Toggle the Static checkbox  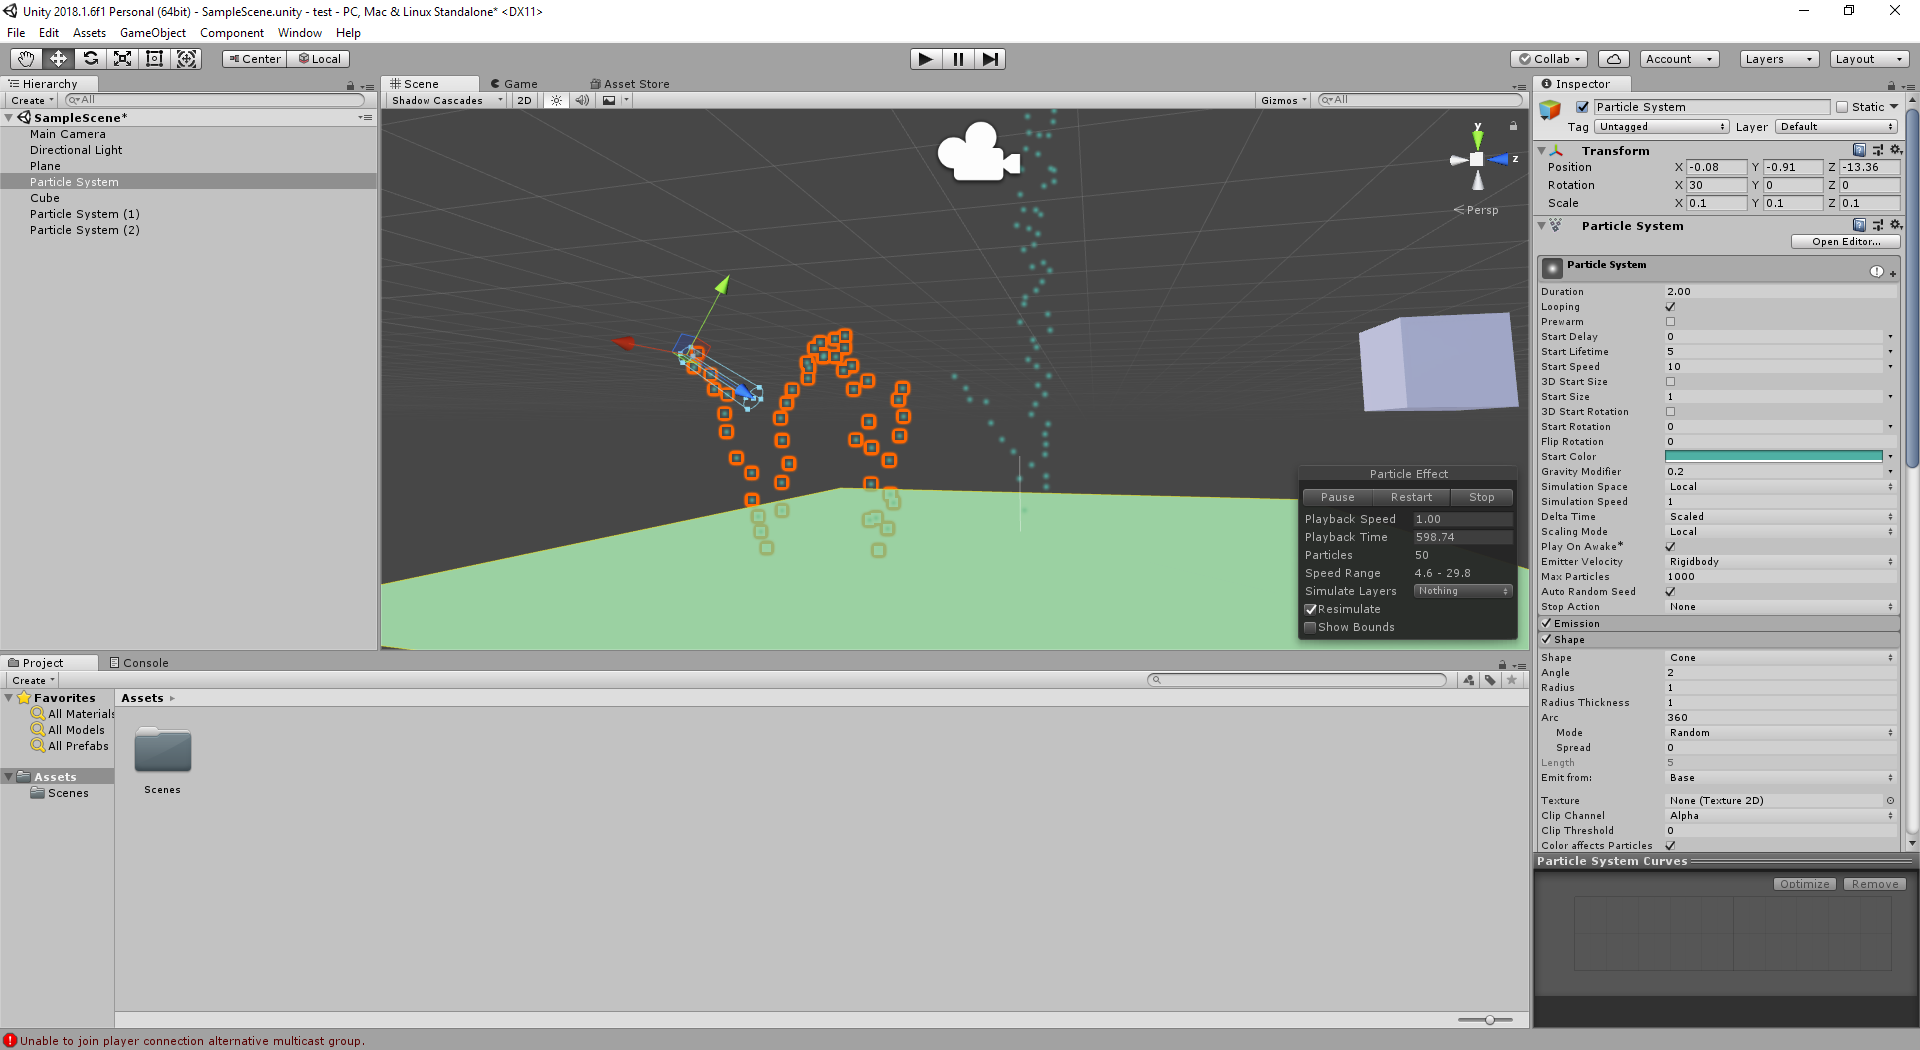point(1842,107)
